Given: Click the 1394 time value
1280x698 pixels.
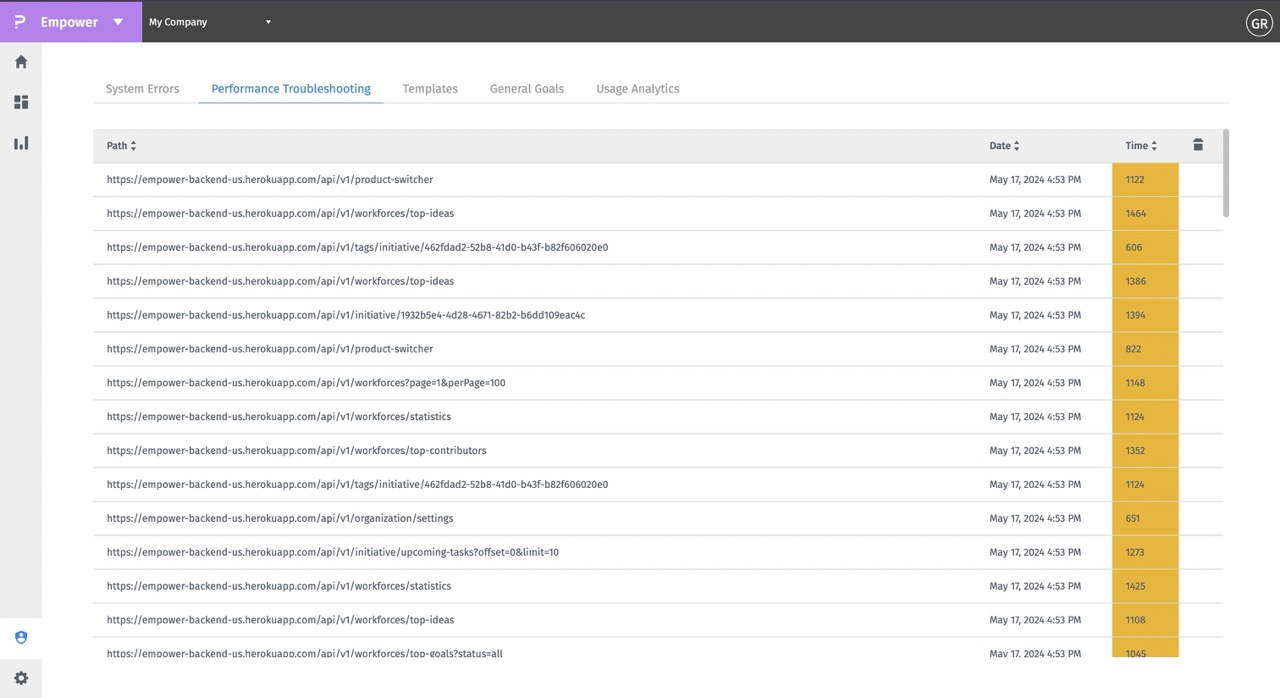Looking at the screenshot, I should click(1135, 316).
